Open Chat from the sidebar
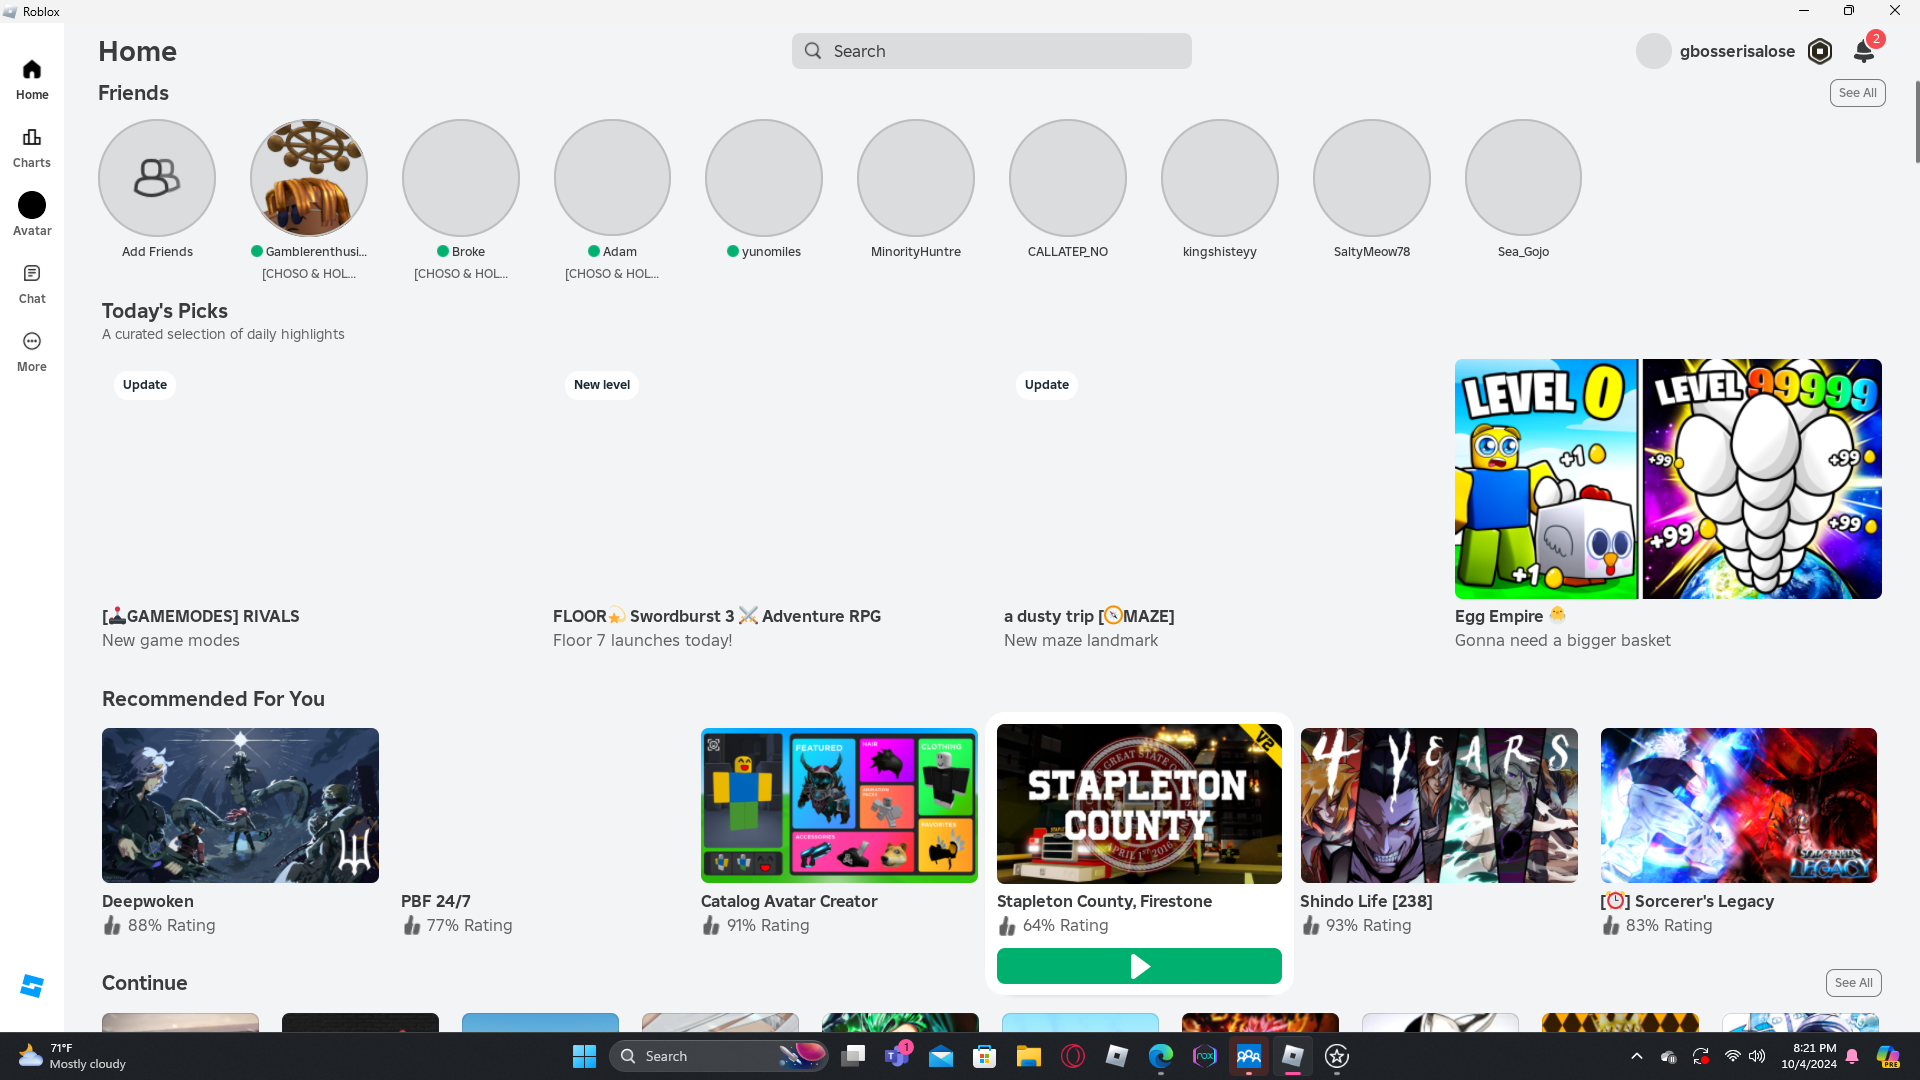 point(32,283)
